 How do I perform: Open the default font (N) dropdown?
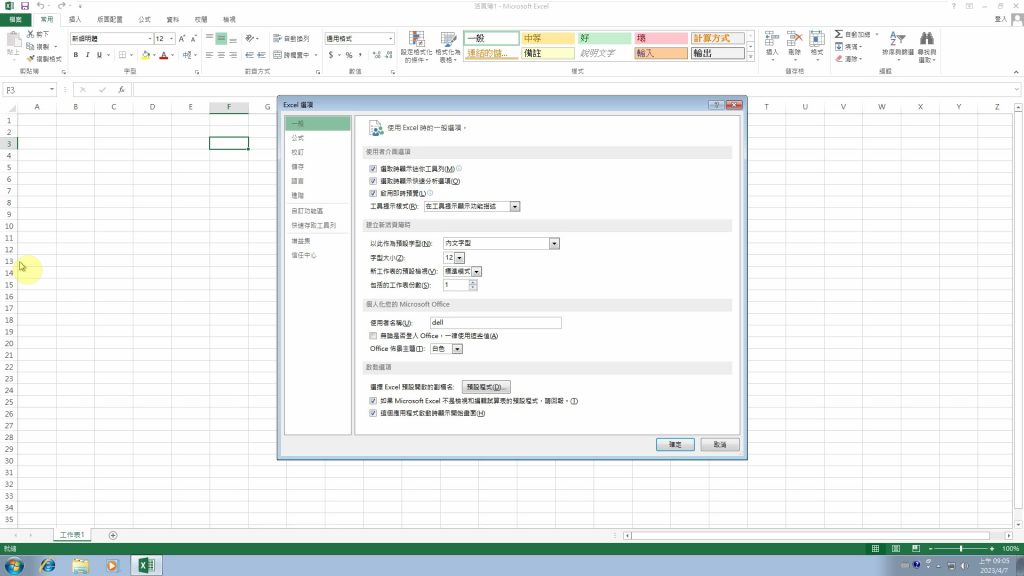pos(554,244)
